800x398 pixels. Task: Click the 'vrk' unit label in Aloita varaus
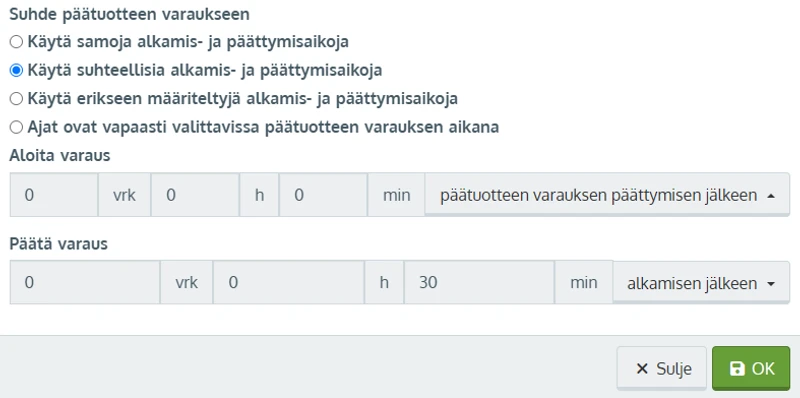[x=124, y=195]
